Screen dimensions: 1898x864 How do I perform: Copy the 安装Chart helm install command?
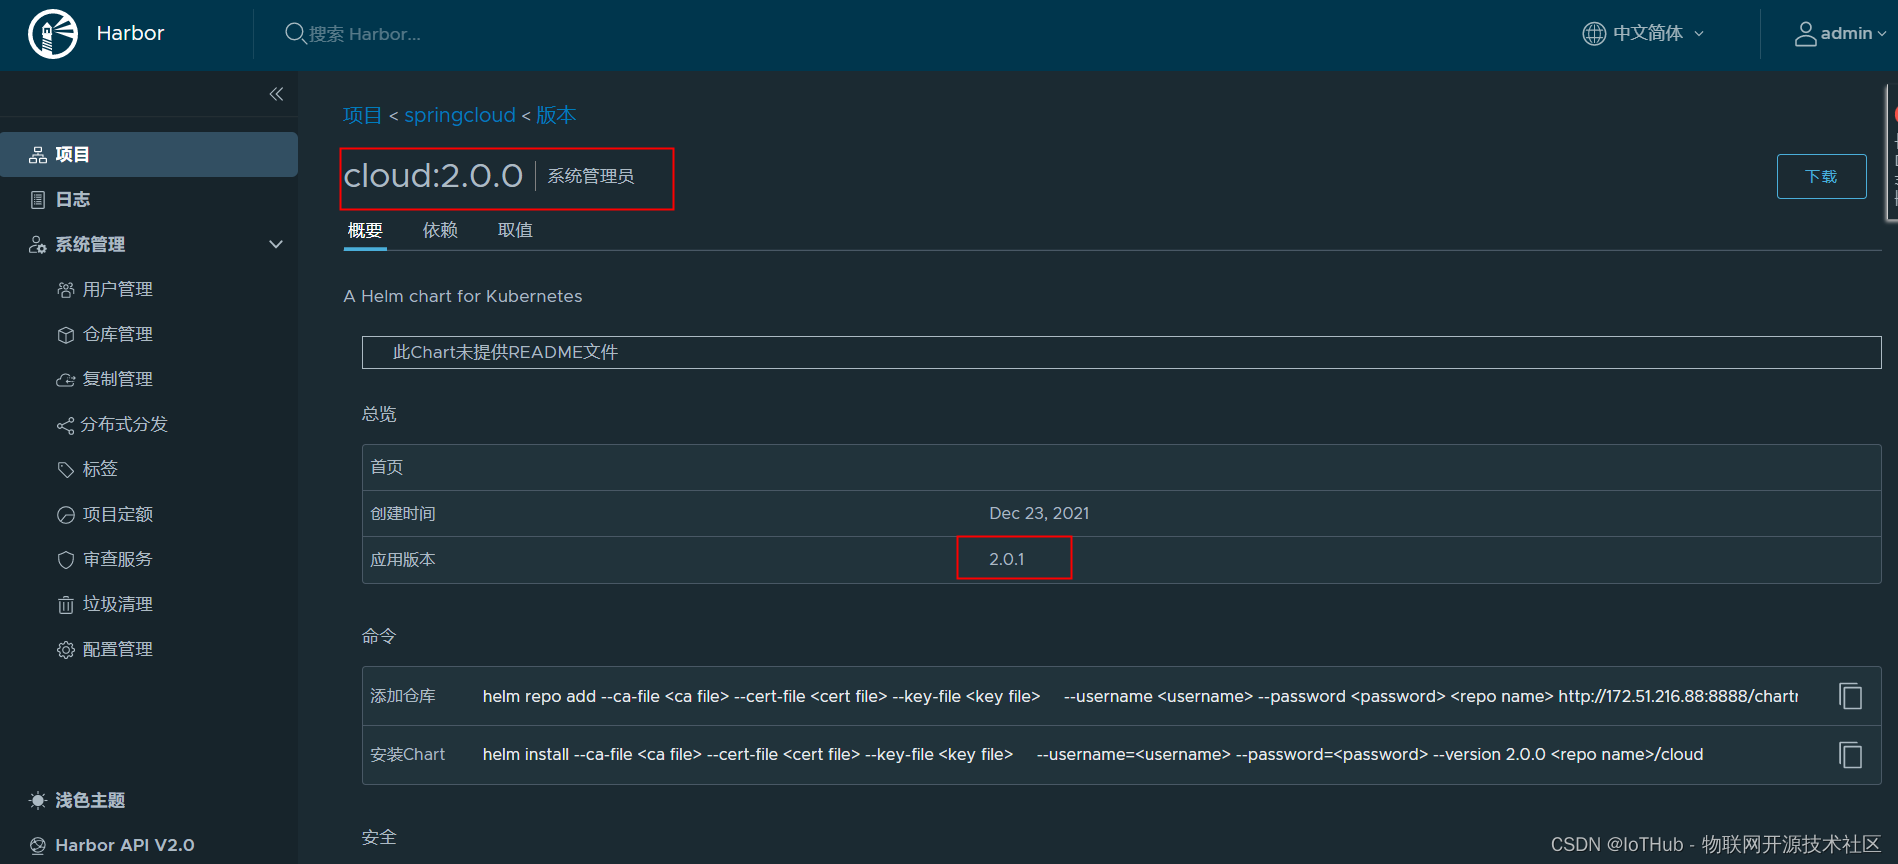[1850, 755]
